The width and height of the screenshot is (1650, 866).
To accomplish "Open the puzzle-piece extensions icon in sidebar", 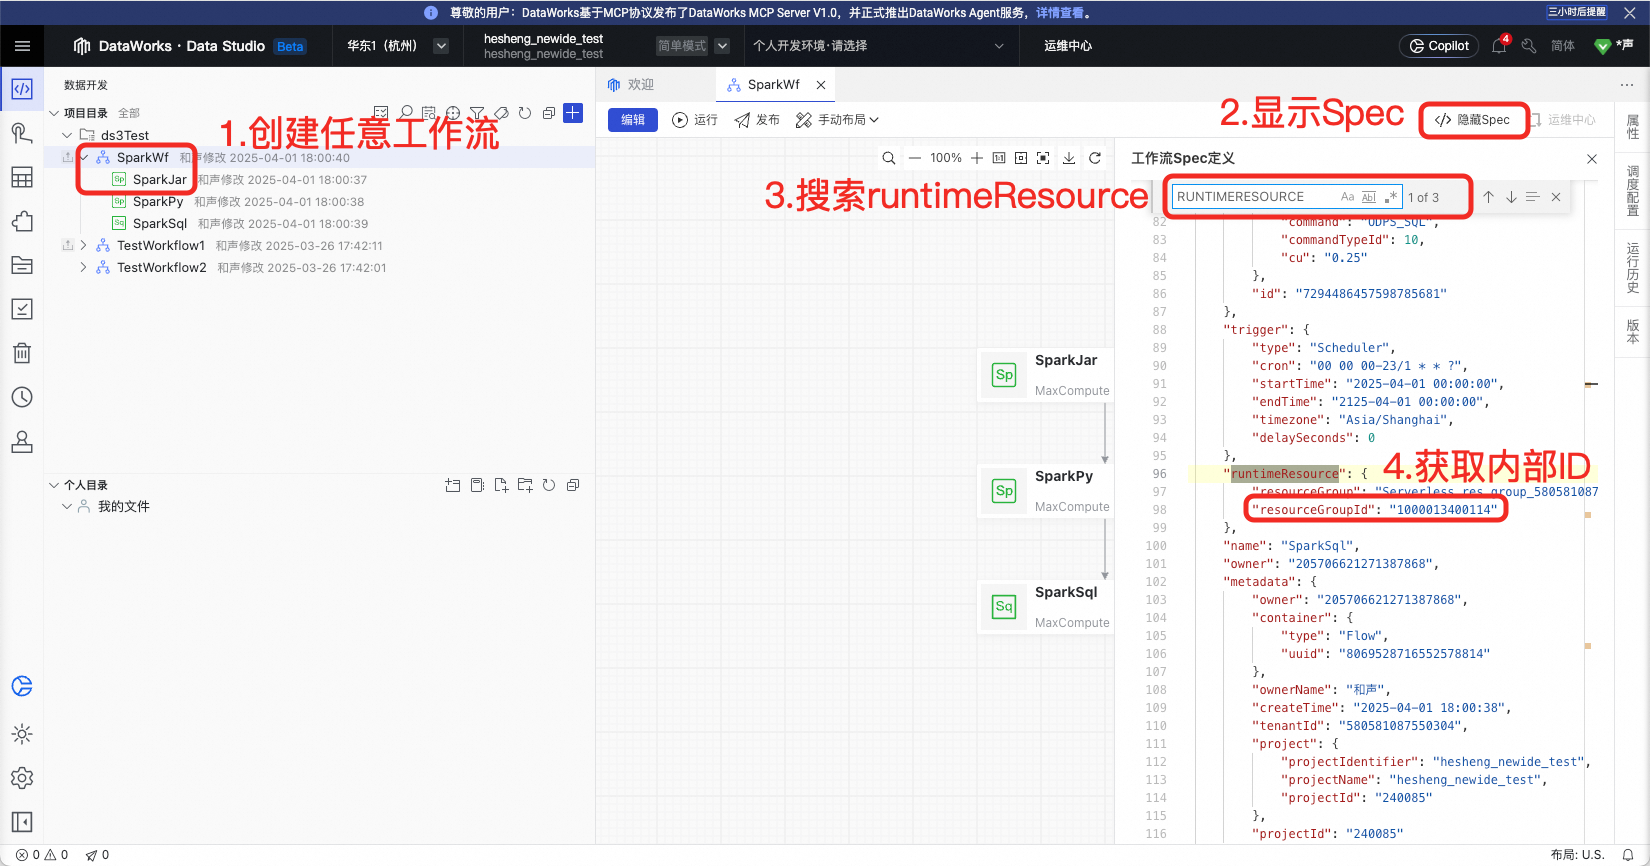I will tap(22, 221).
